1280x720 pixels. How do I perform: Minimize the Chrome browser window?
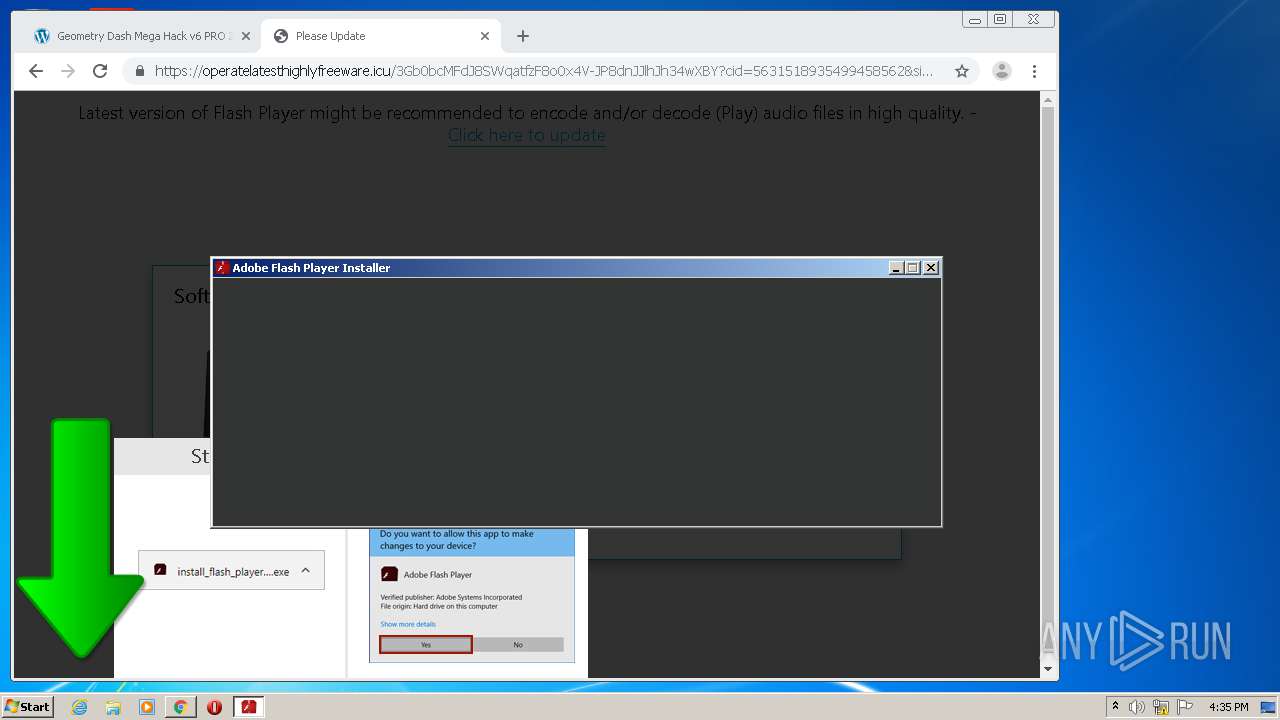click(975, 19)
